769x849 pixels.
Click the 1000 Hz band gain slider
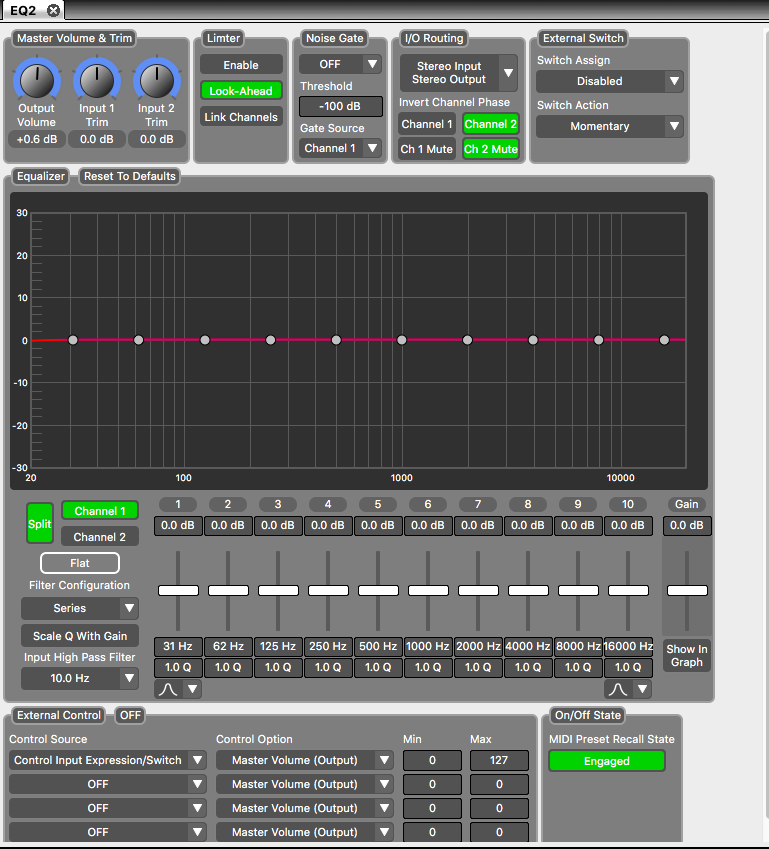coord(428,590)
